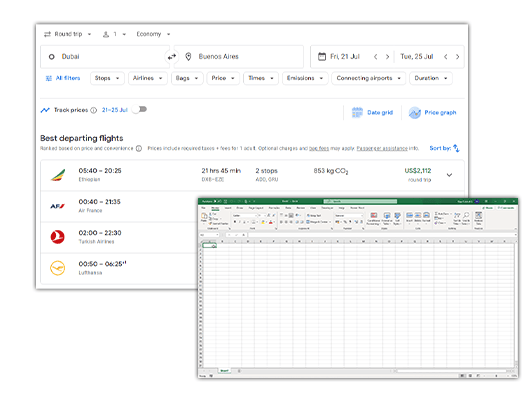The height and width of the screenshot is (395, 528).
Task: Follow the 'Passenger assistance' link
Action: (382, 149)
